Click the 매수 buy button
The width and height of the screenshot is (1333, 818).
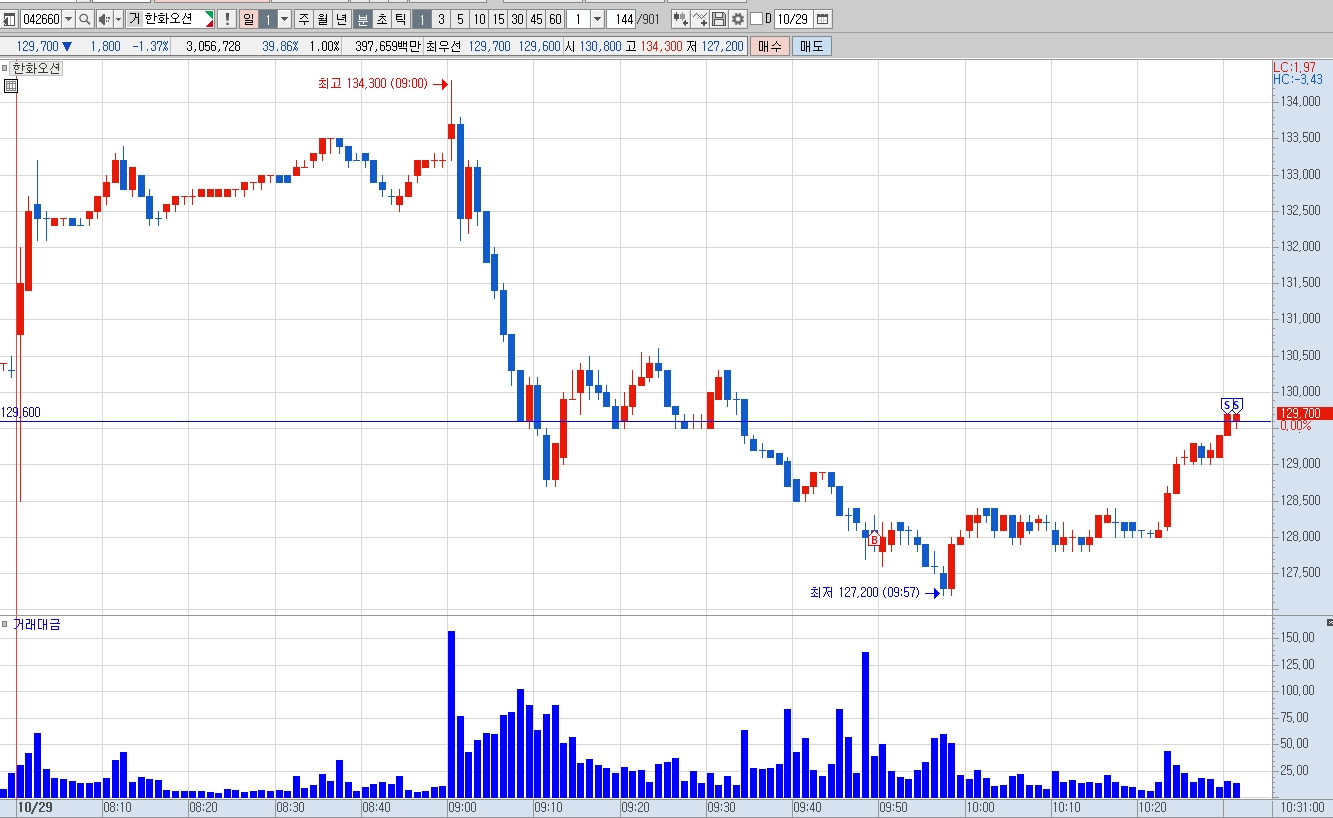(x=770, y=46)
